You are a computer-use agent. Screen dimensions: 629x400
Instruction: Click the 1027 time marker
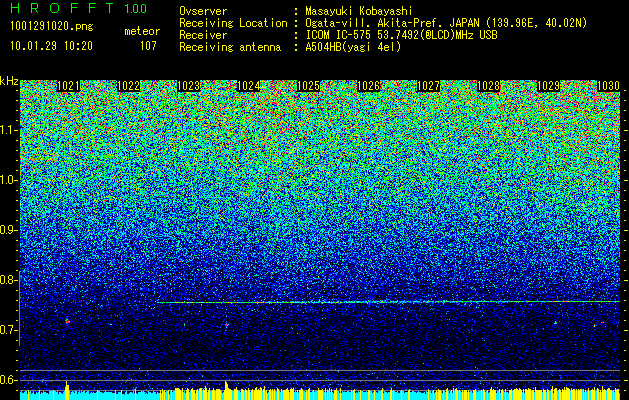click(428, 86)
